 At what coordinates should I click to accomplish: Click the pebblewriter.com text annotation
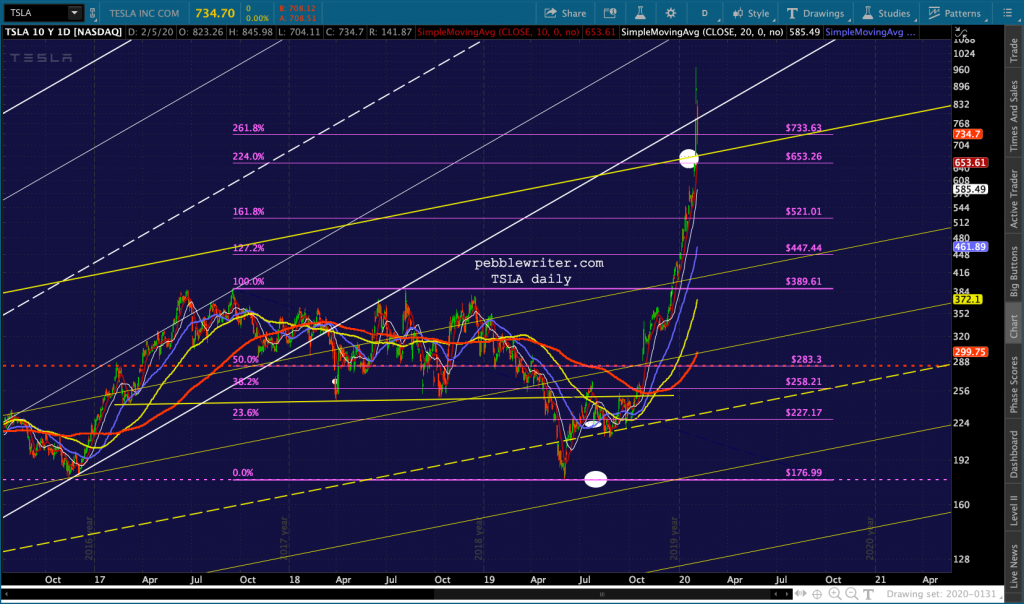click(539, 262)
